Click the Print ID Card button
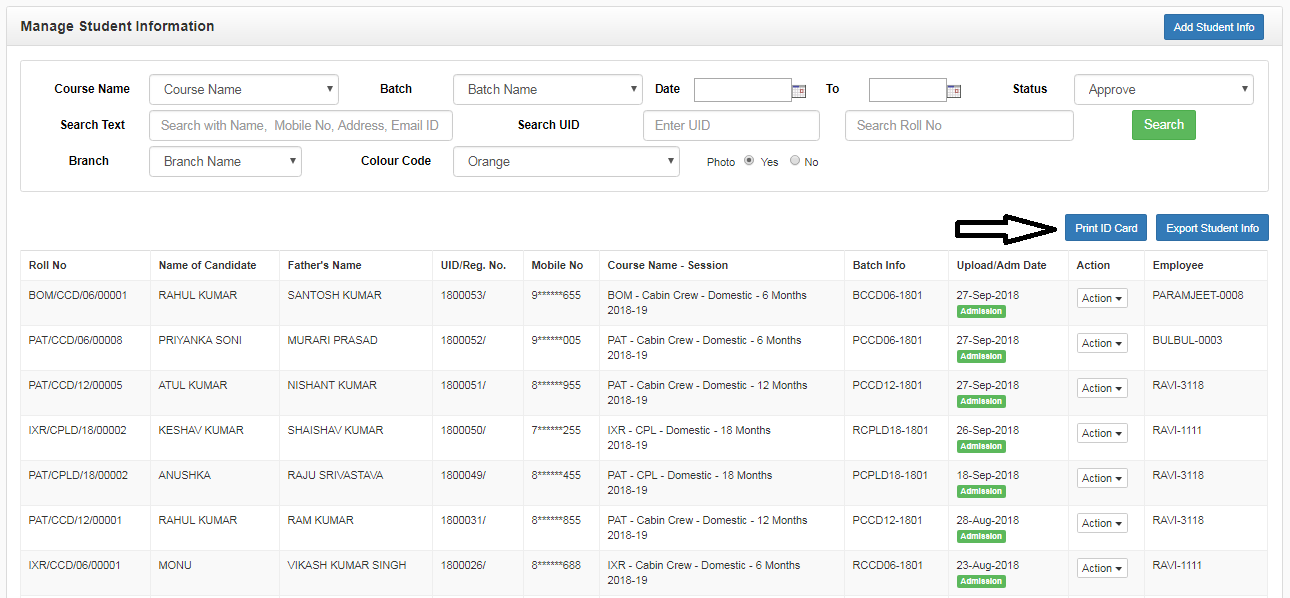Screen dimensions: 1290x598 pos(1106,228)
